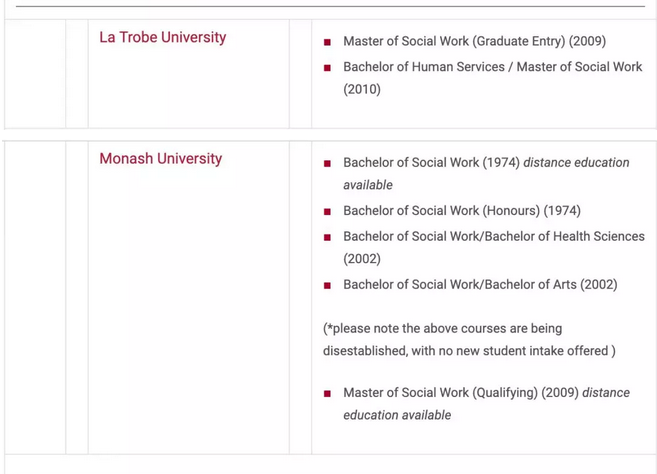Click bullet beside Master of Social Work (Graduate Entry)
Screen dimensions: 657x474
pyautogui.click(x=327, y=42)
